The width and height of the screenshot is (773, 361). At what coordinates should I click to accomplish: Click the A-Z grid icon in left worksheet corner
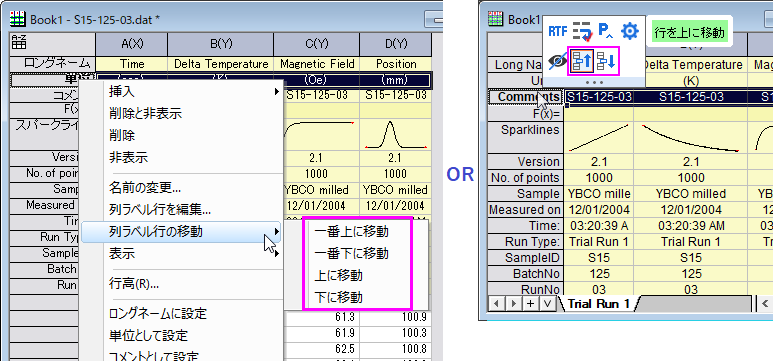[x=19, y=43]
